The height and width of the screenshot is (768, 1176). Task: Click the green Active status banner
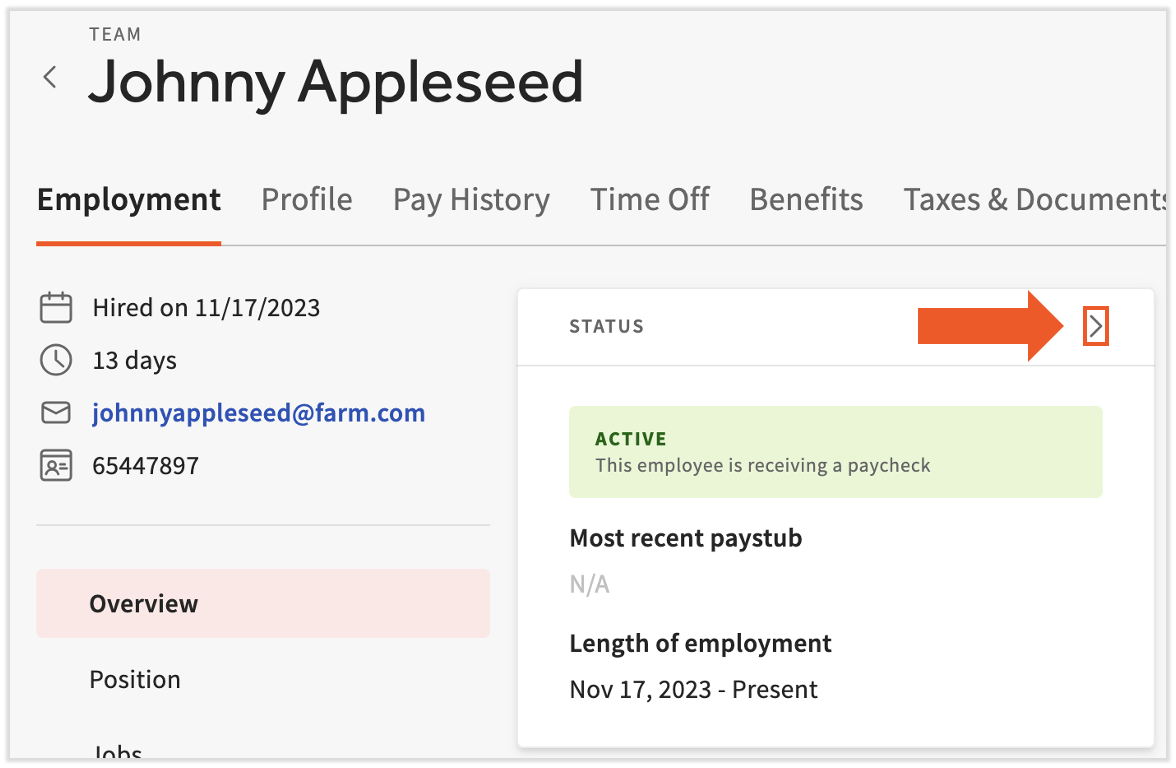(835, 452)
